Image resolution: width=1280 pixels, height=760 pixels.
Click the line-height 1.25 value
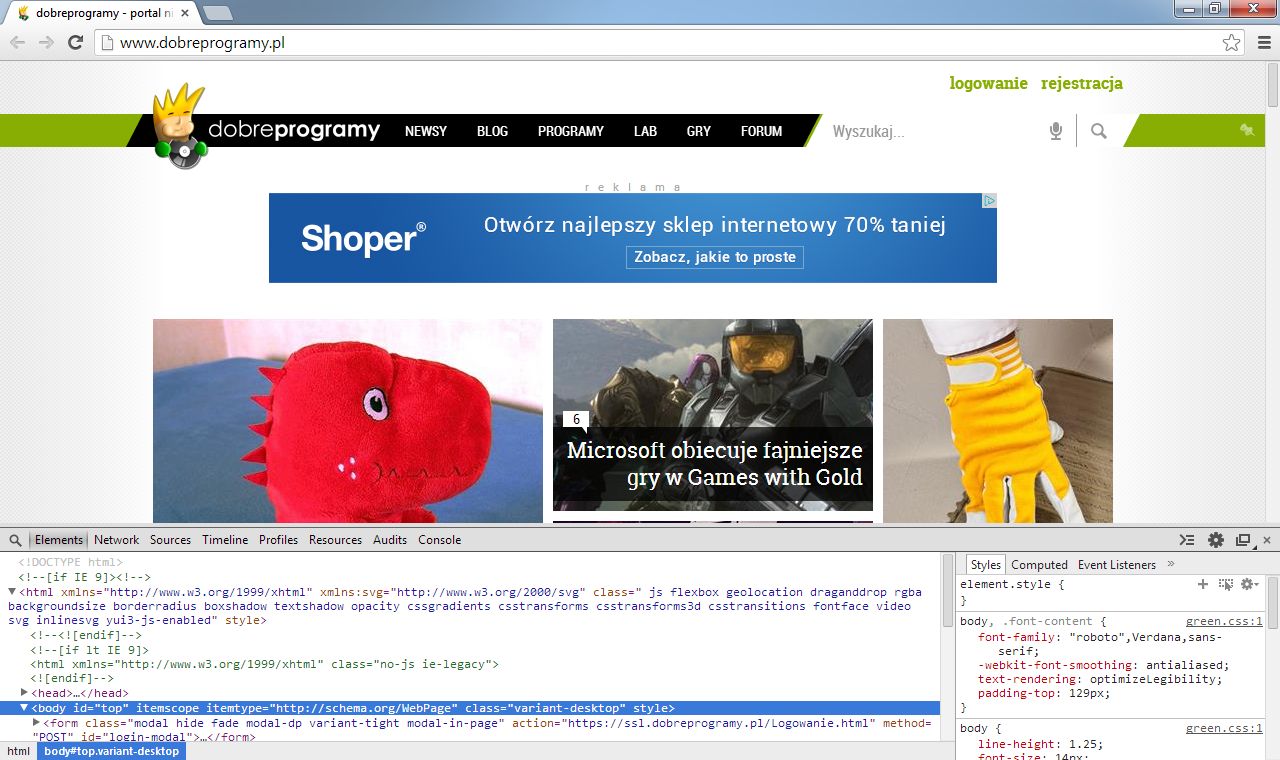click(1084, 744)
